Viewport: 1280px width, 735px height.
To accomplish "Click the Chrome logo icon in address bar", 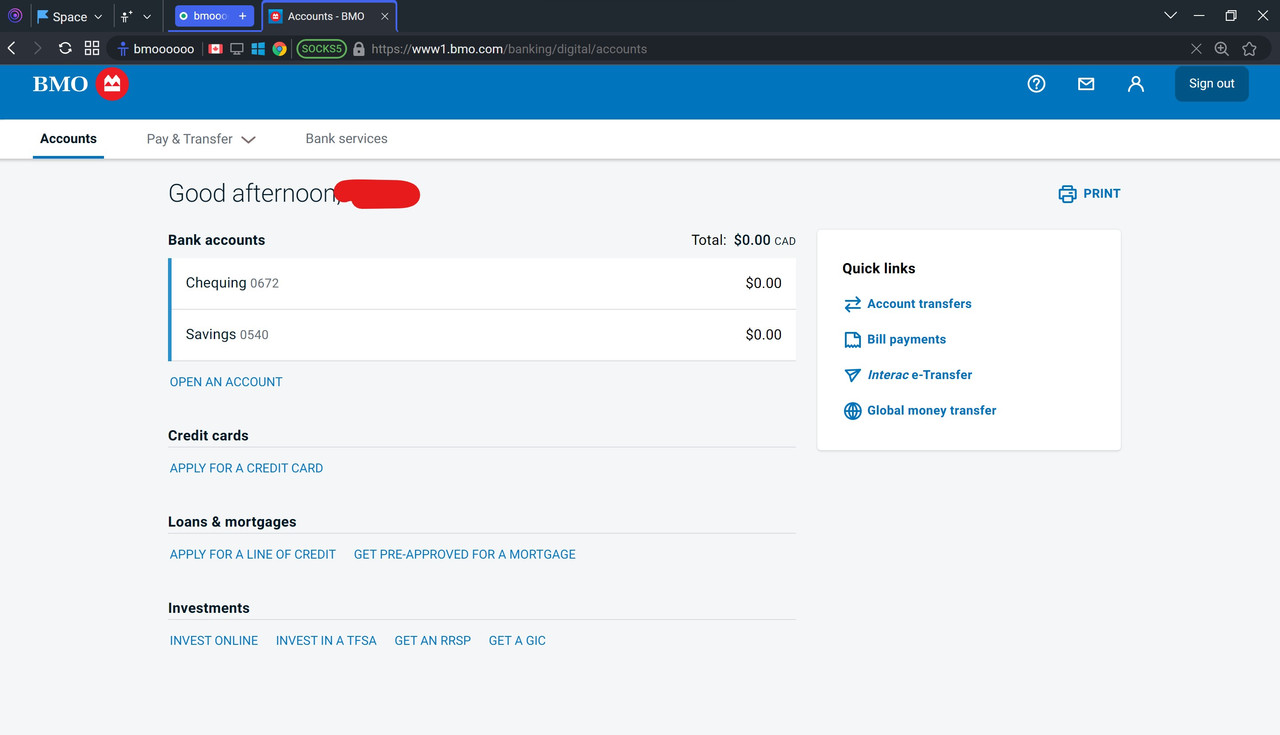I will click(x=279, y=48).
